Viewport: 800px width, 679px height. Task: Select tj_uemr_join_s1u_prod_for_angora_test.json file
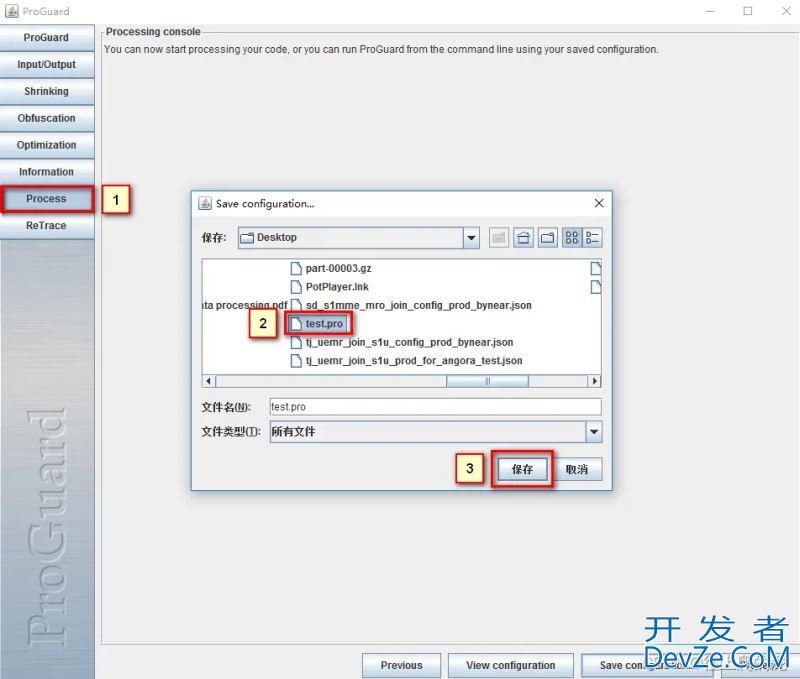click(406, 361)
